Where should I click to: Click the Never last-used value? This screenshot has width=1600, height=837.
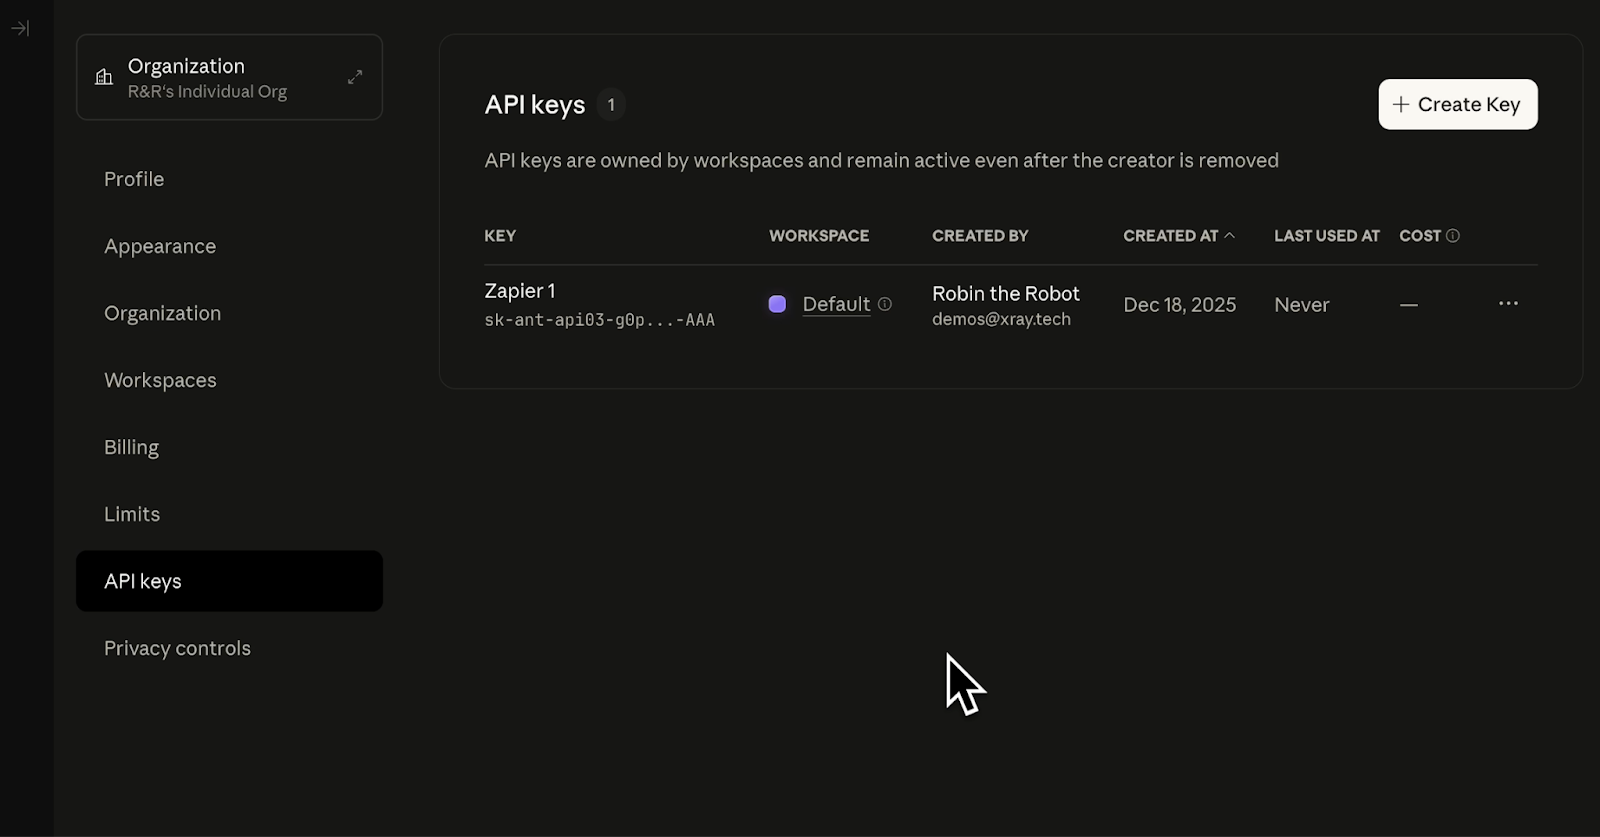[1302, 305]
